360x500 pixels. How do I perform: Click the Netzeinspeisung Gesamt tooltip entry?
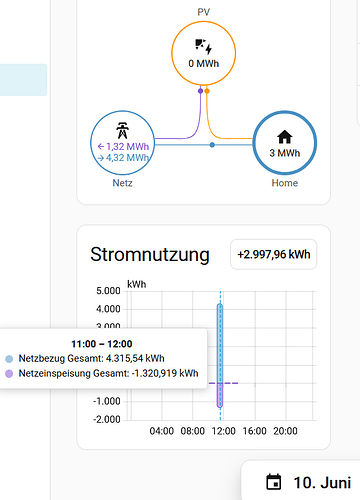pos(102,373)
